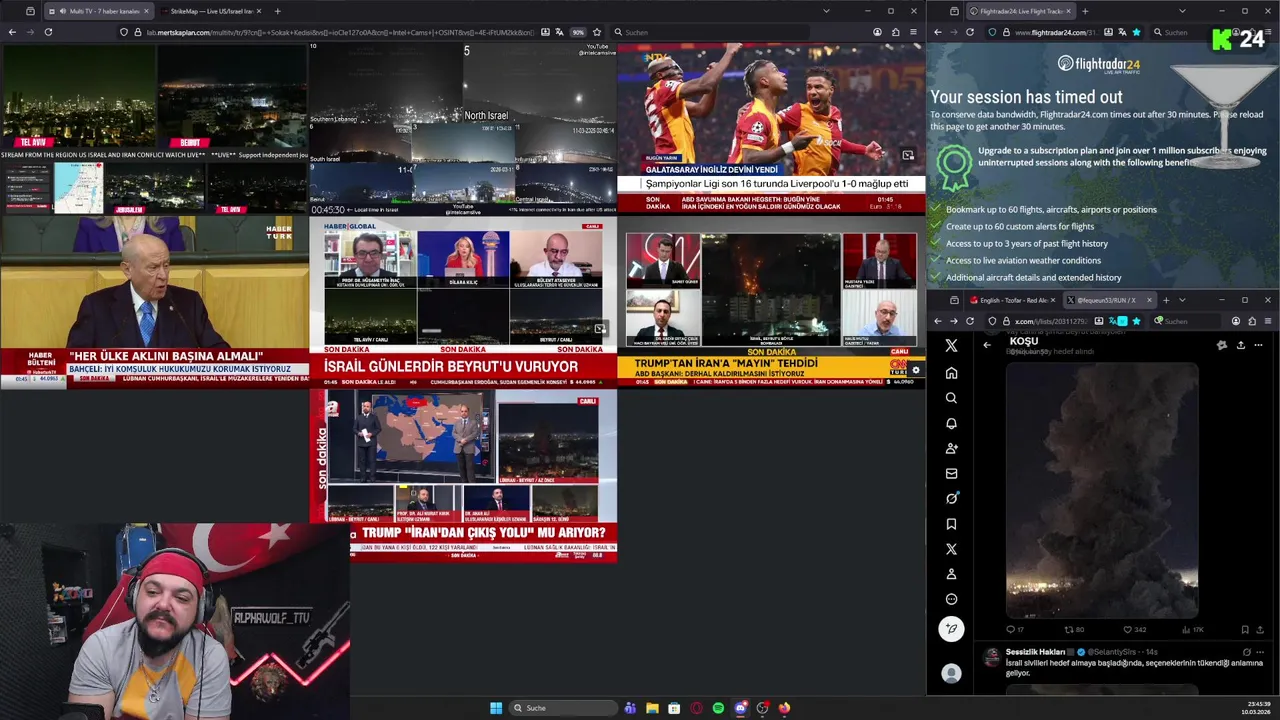Open Profile icon in X sidebar
The width and height of the screenshot is (1280, 720).
click(x=951, y=574)
